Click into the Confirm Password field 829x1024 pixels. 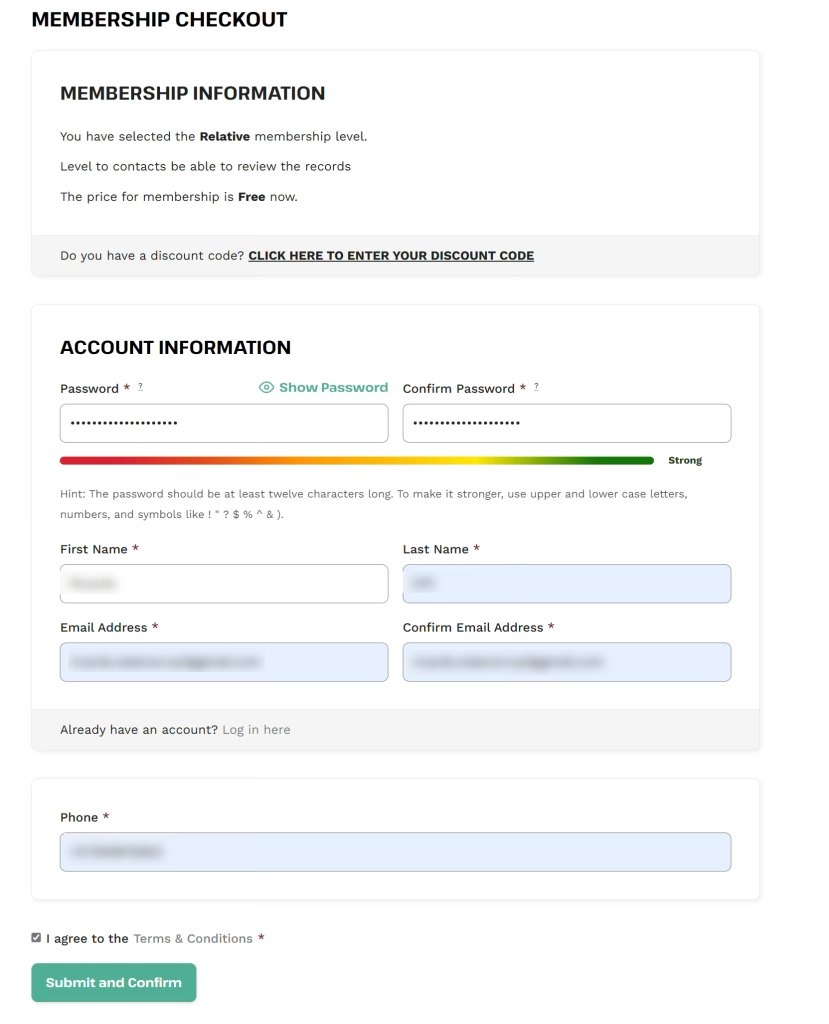566,423
